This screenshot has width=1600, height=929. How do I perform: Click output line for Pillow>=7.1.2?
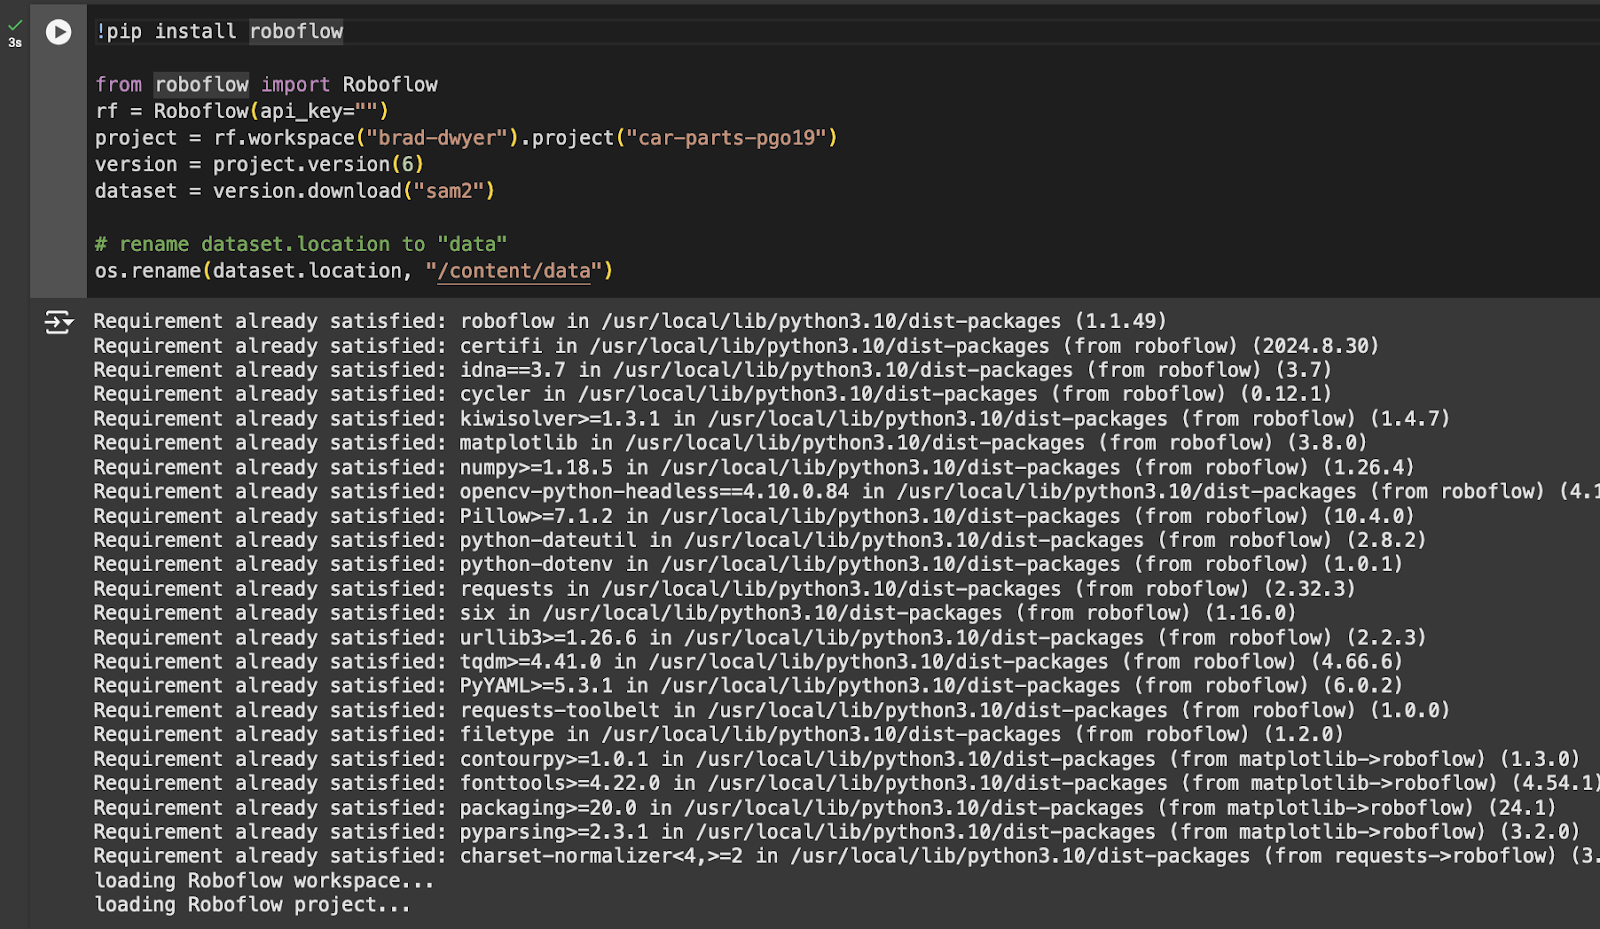coord(754,516)
